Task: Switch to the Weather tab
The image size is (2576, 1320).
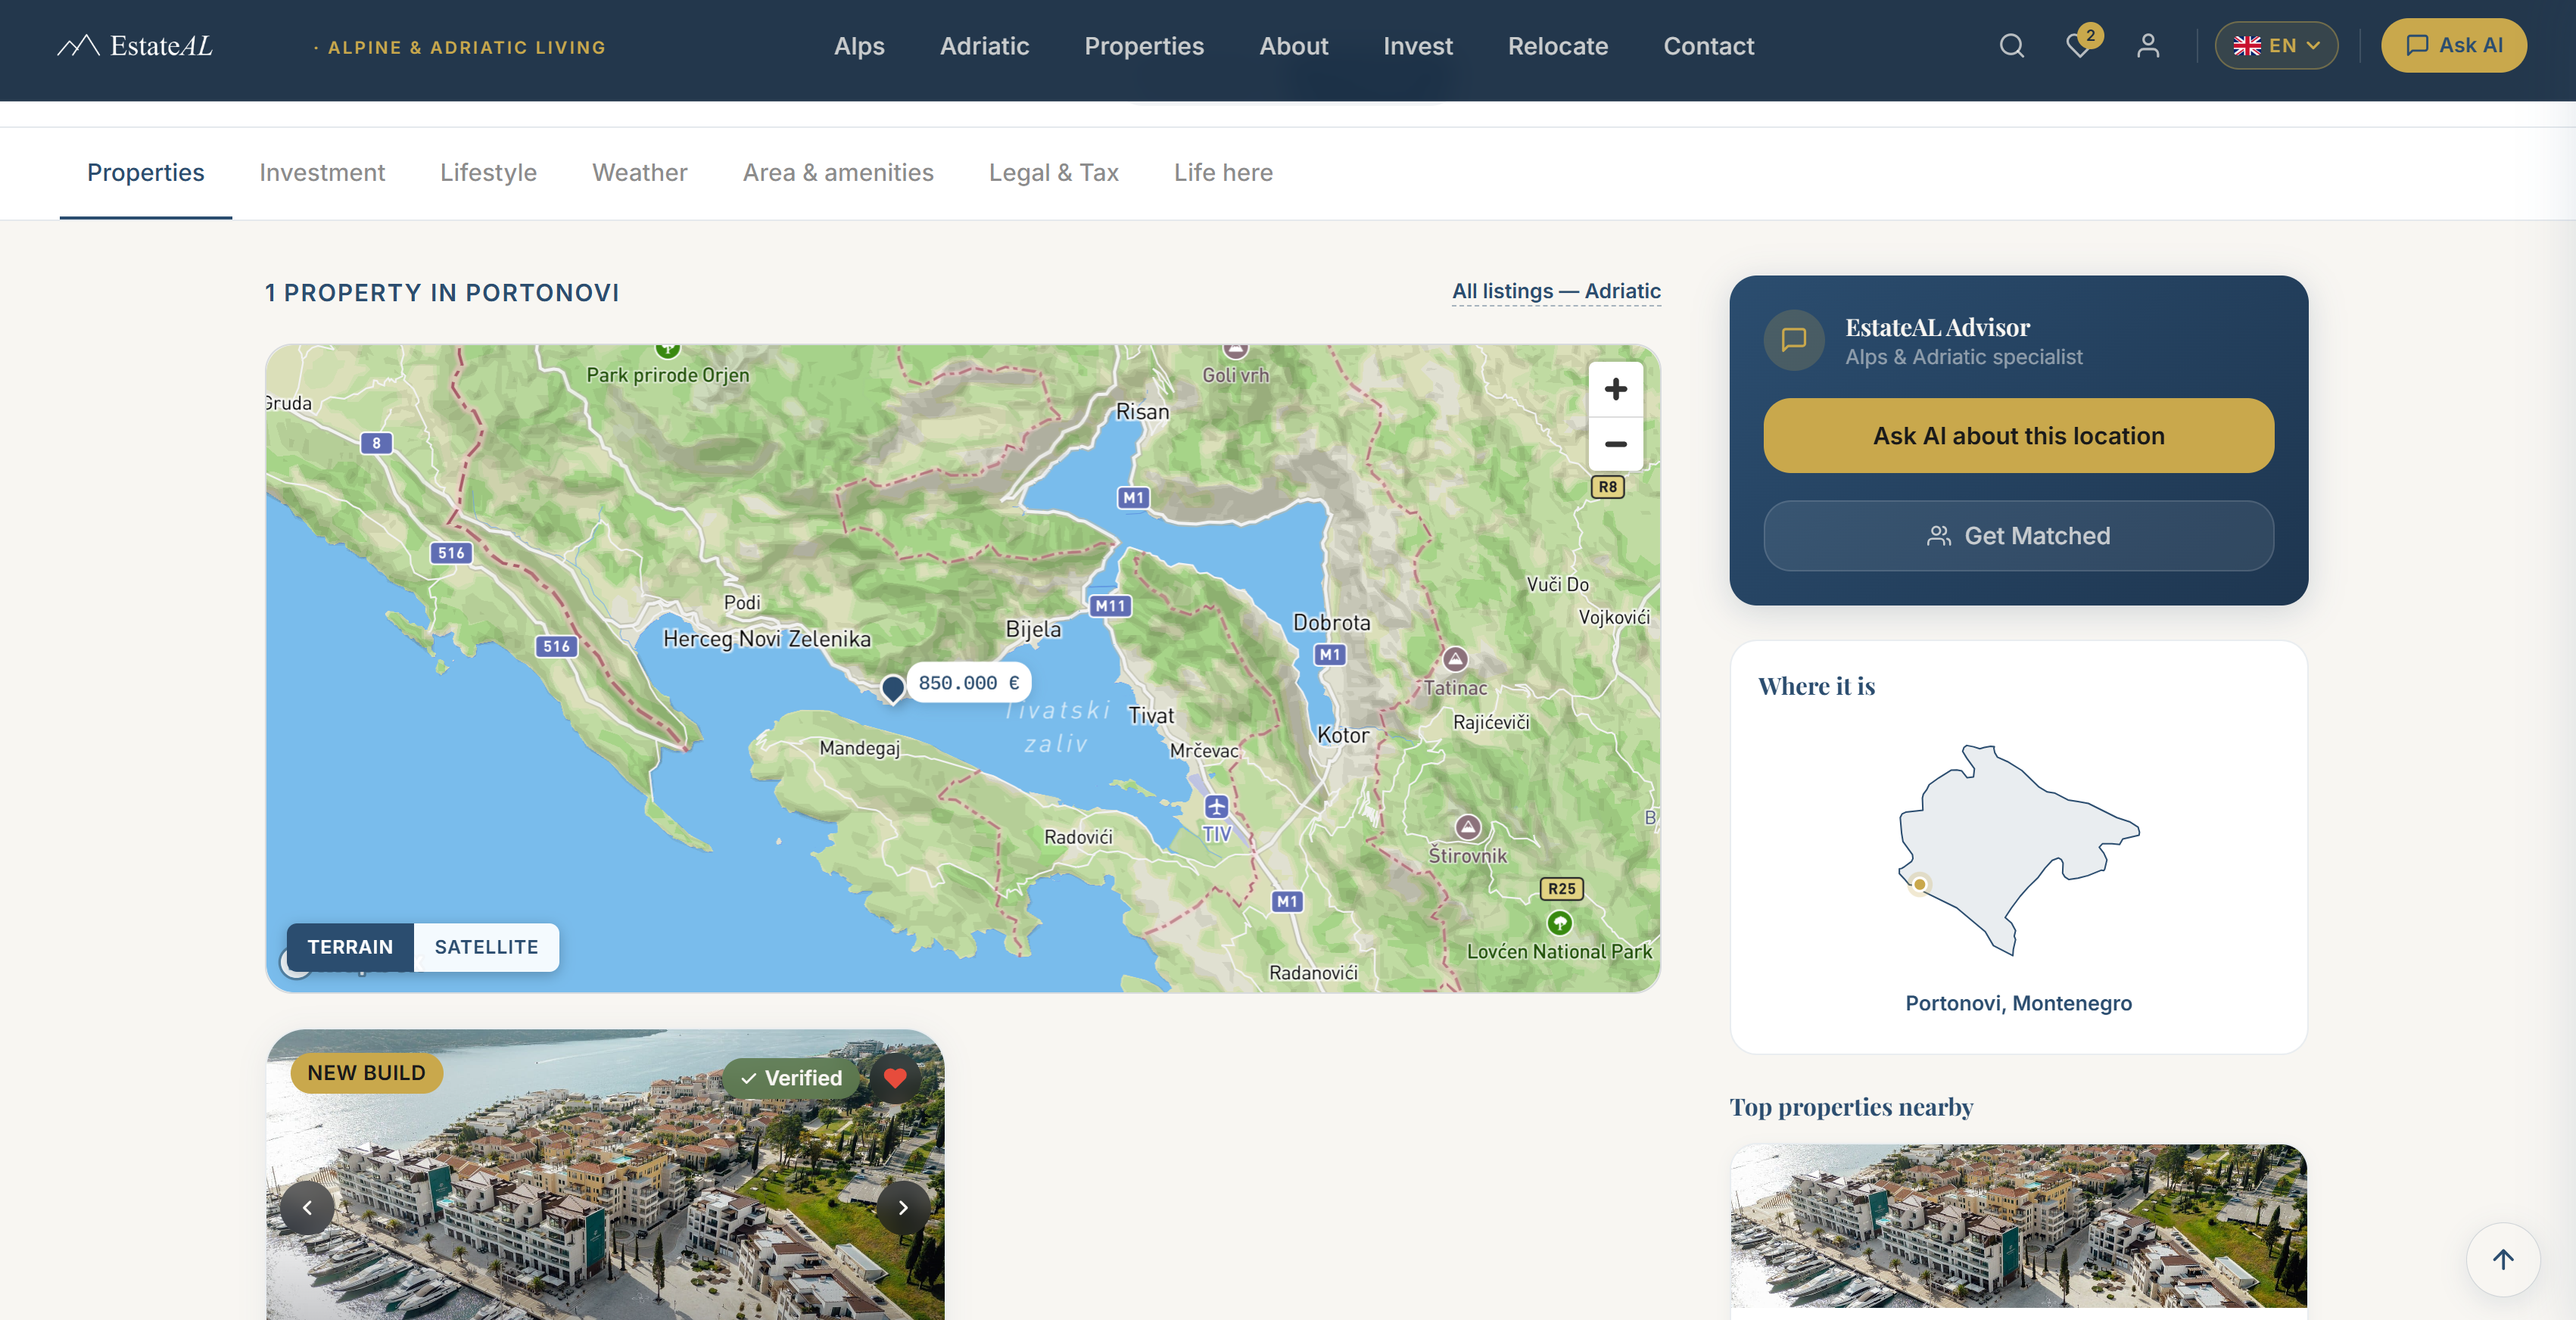Action: 640,173
